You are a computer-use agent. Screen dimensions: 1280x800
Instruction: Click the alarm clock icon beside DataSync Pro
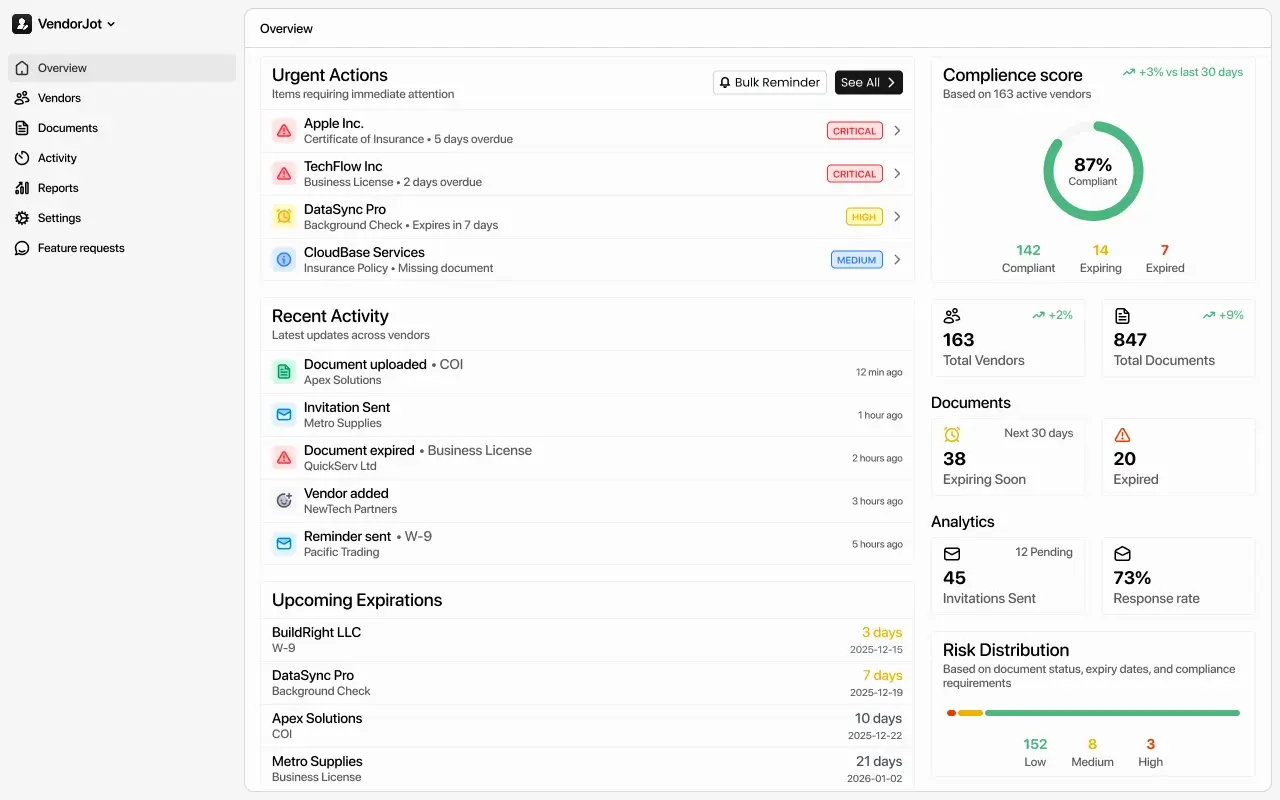point(284,217)
